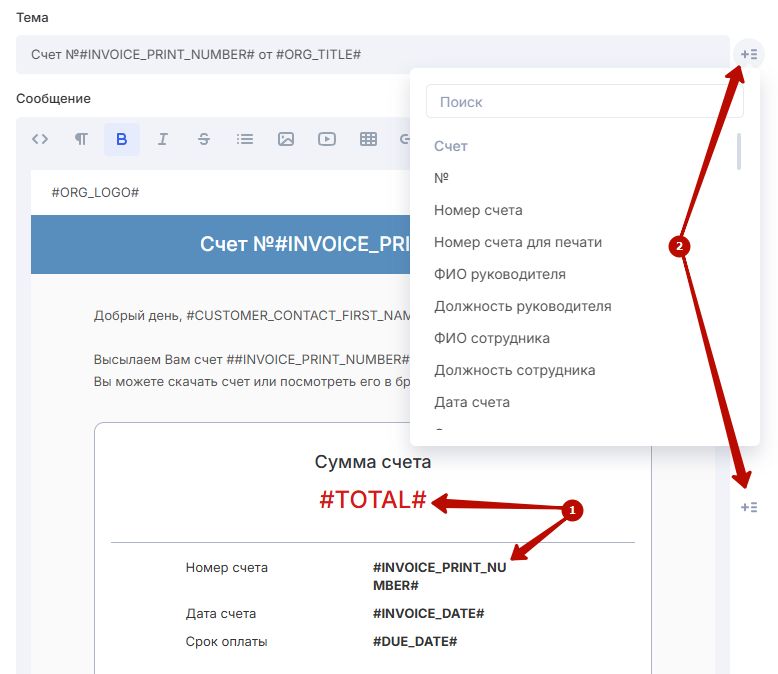Viewport: 778px width, 674px height.
Task: Choose 'Номер счета для печати' variable
Action: pos(518,242)
